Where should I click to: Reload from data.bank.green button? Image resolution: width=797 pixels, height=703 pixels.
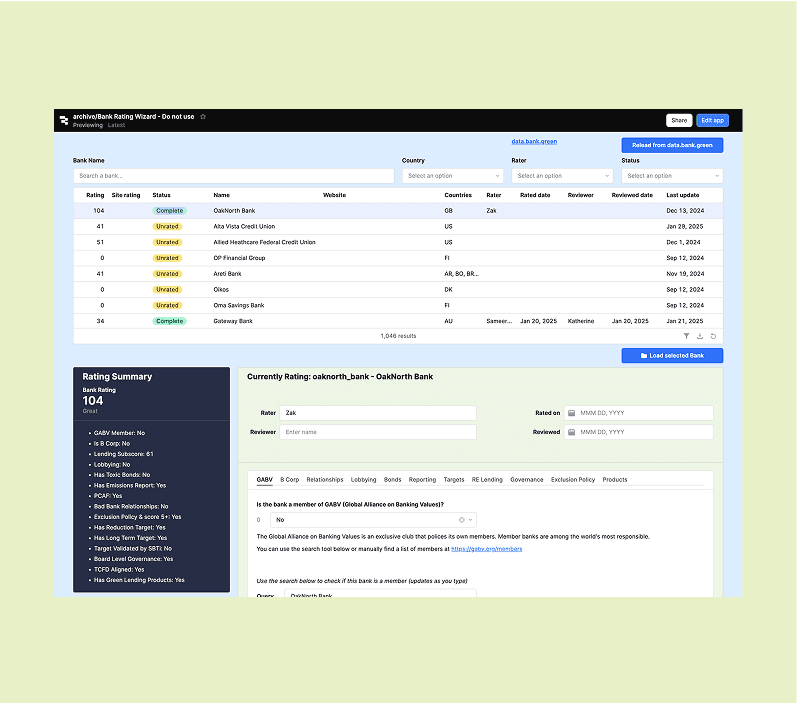click(x=672, y=145)
